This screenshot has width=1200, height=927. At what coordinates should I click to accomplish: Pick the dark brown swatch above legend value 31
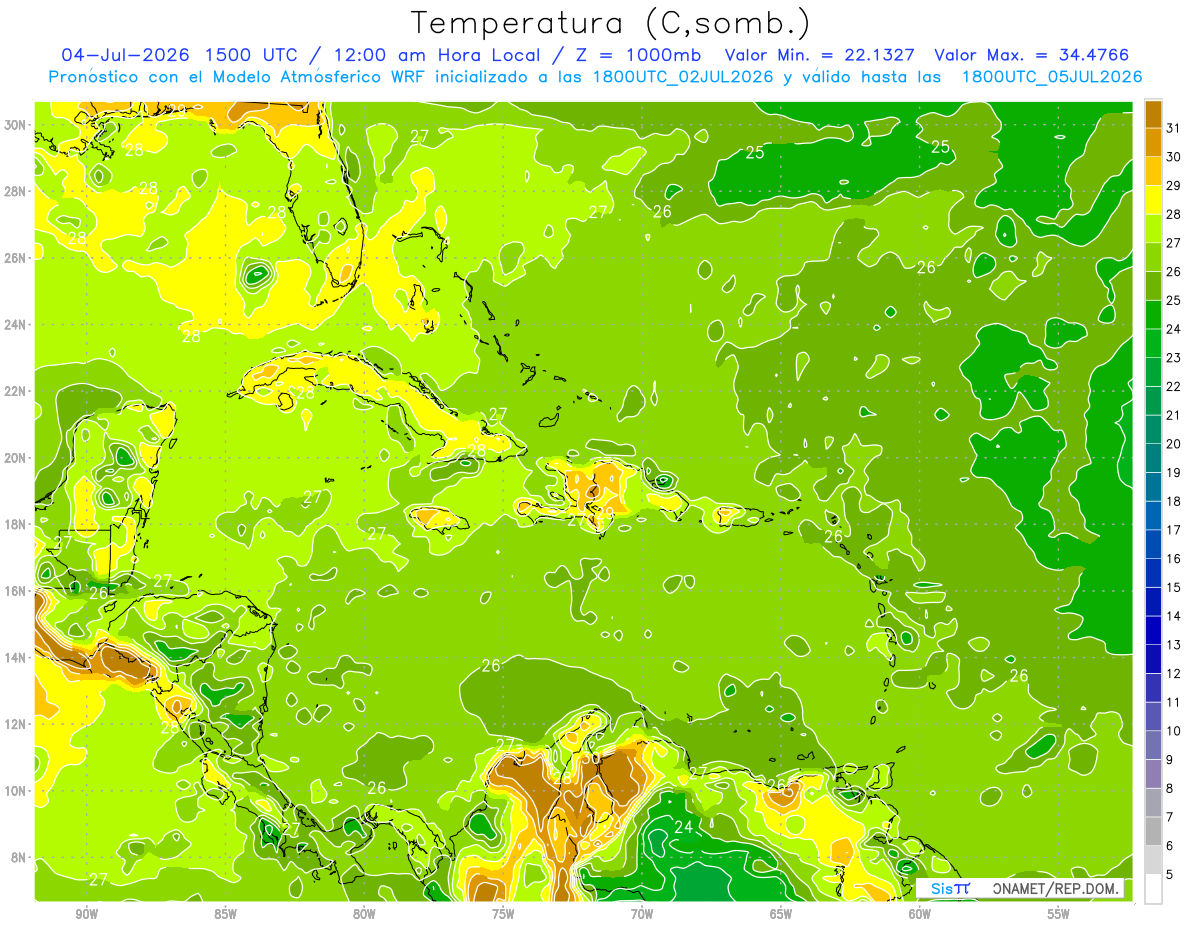[x=1153, y=113]
